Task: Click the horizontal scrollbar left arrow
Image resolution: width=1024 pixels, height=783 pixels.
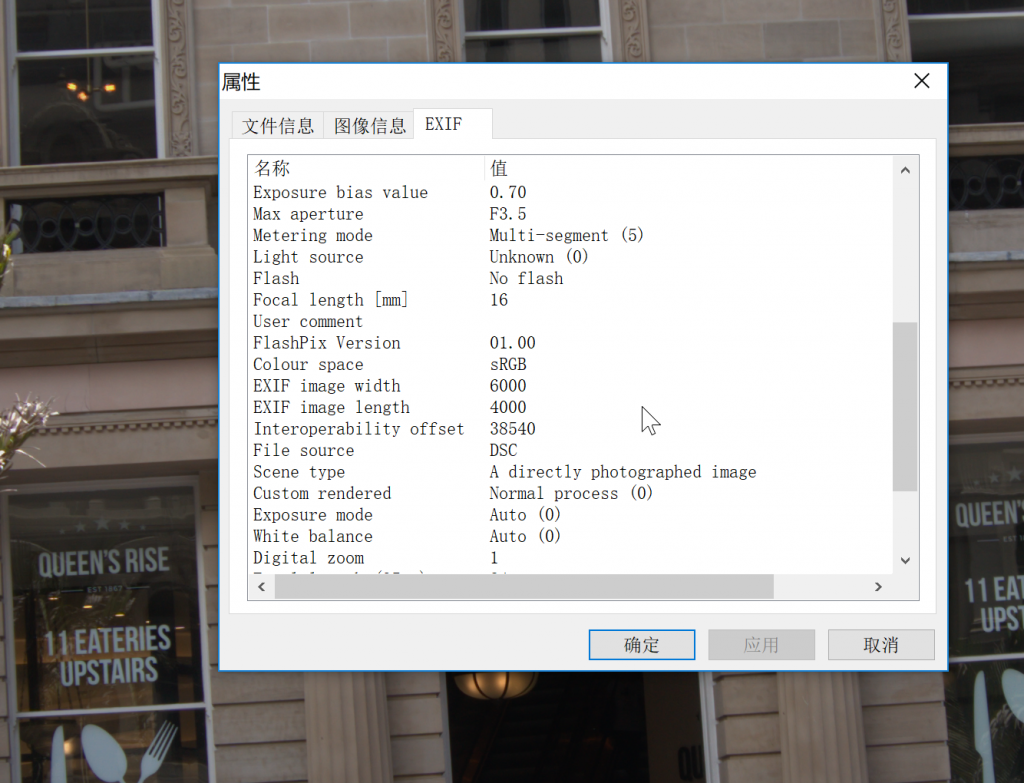Action: point(262,587)
